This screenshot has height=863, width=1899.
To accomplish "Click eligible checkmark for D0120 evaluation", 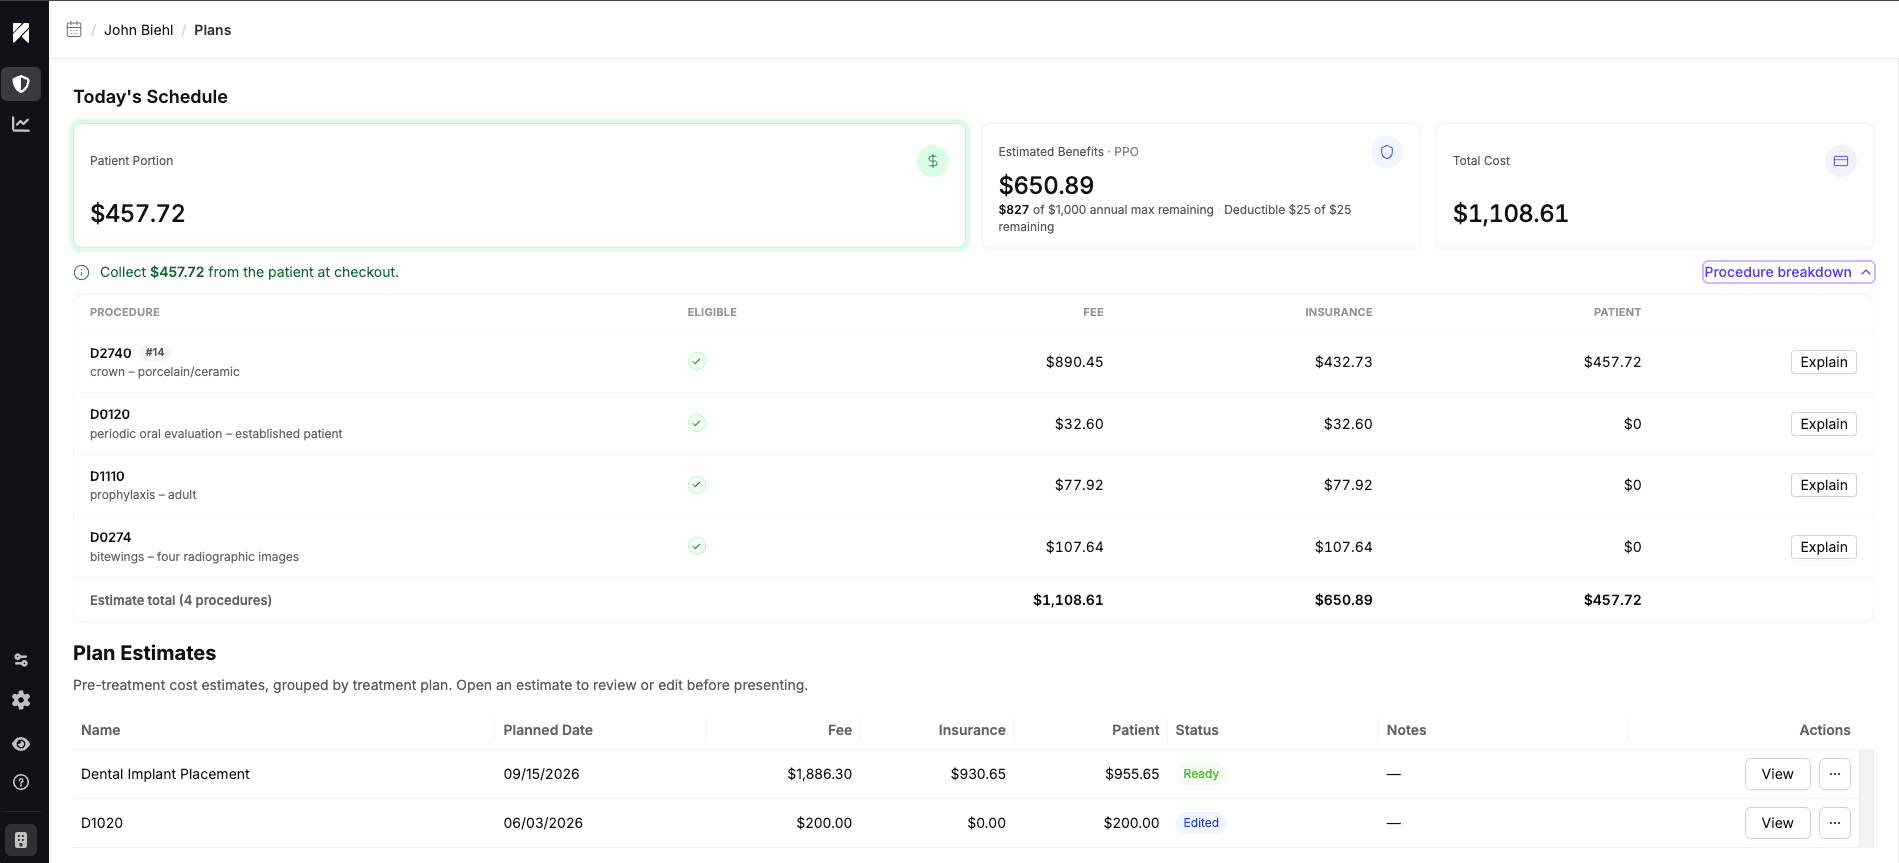I will pos(697,423).
